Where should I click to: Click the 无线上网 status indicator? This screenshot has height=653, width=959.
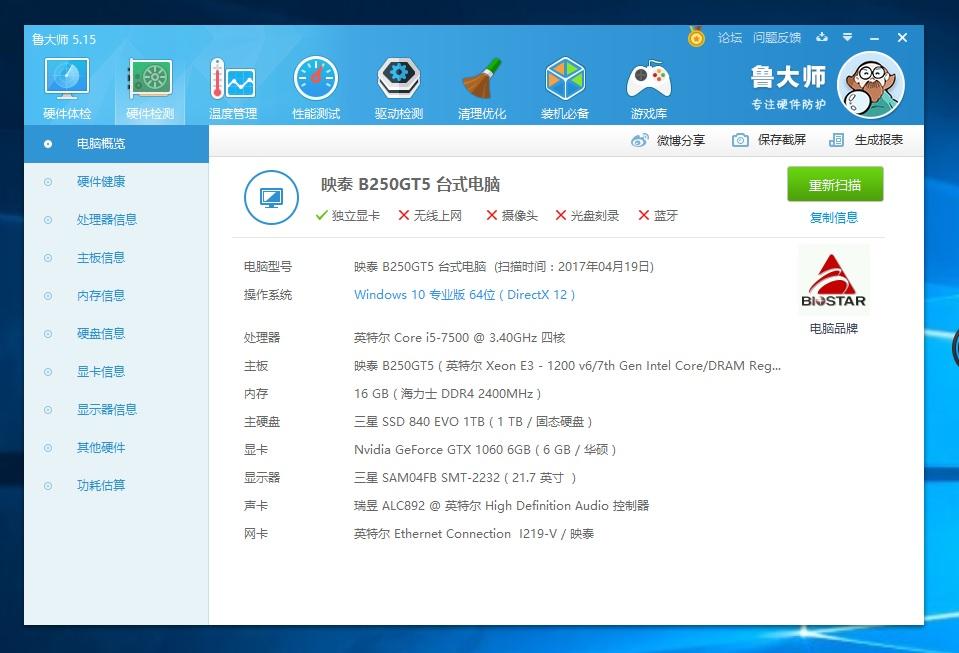point(430,215)
